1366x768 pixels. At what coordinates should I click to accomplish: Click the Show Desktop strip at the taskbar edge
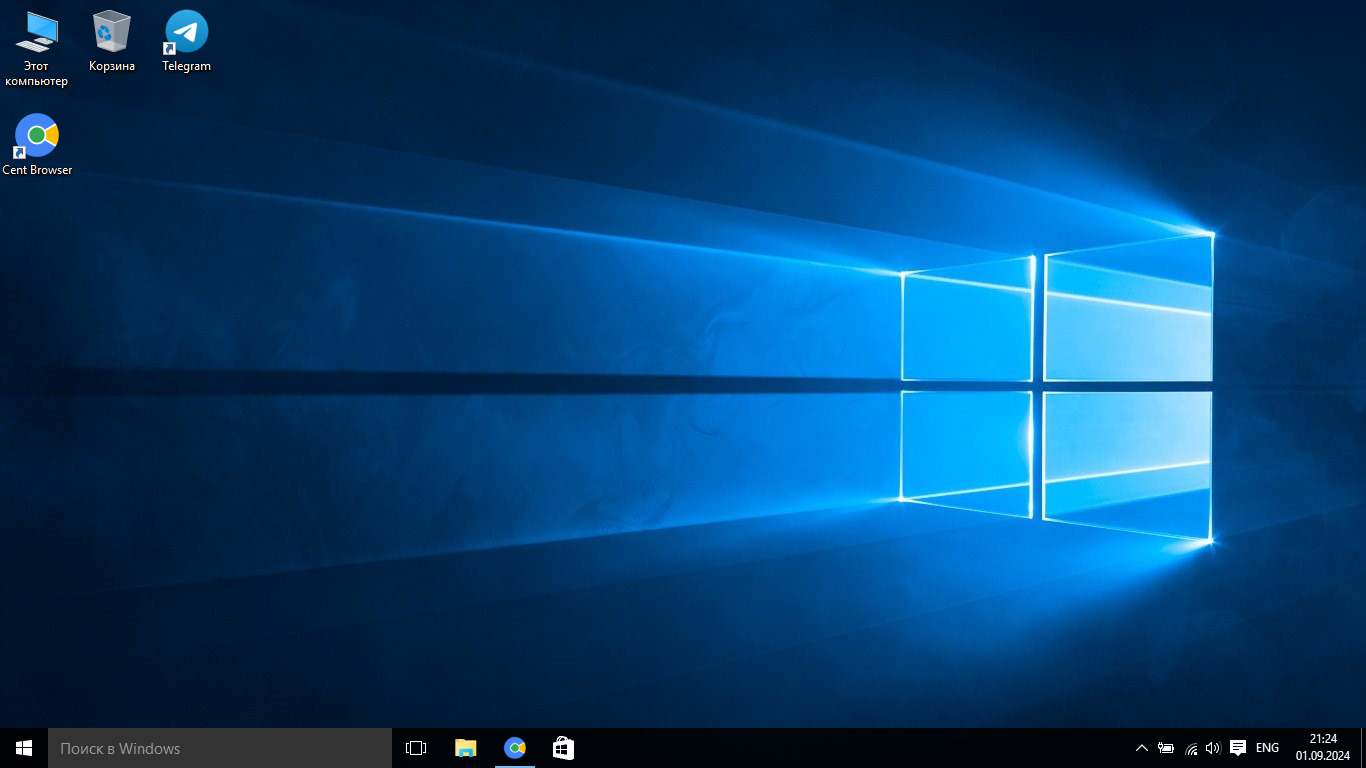(1363, 748)
